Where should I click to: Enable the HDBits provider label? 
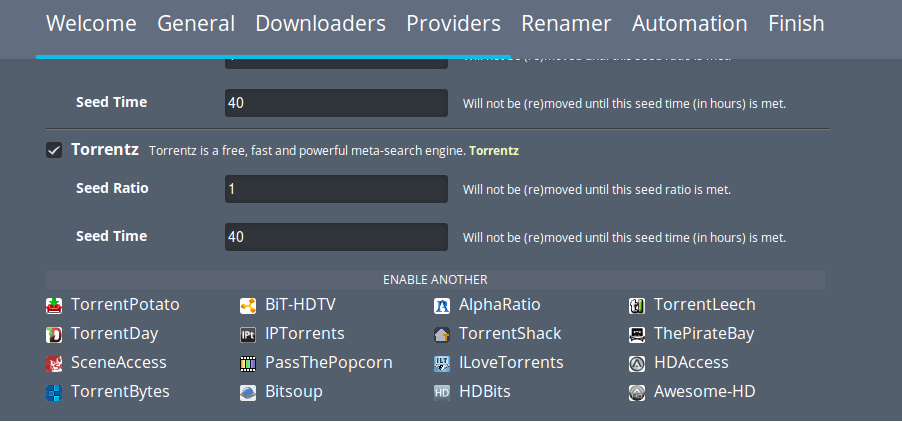[485, 392]
